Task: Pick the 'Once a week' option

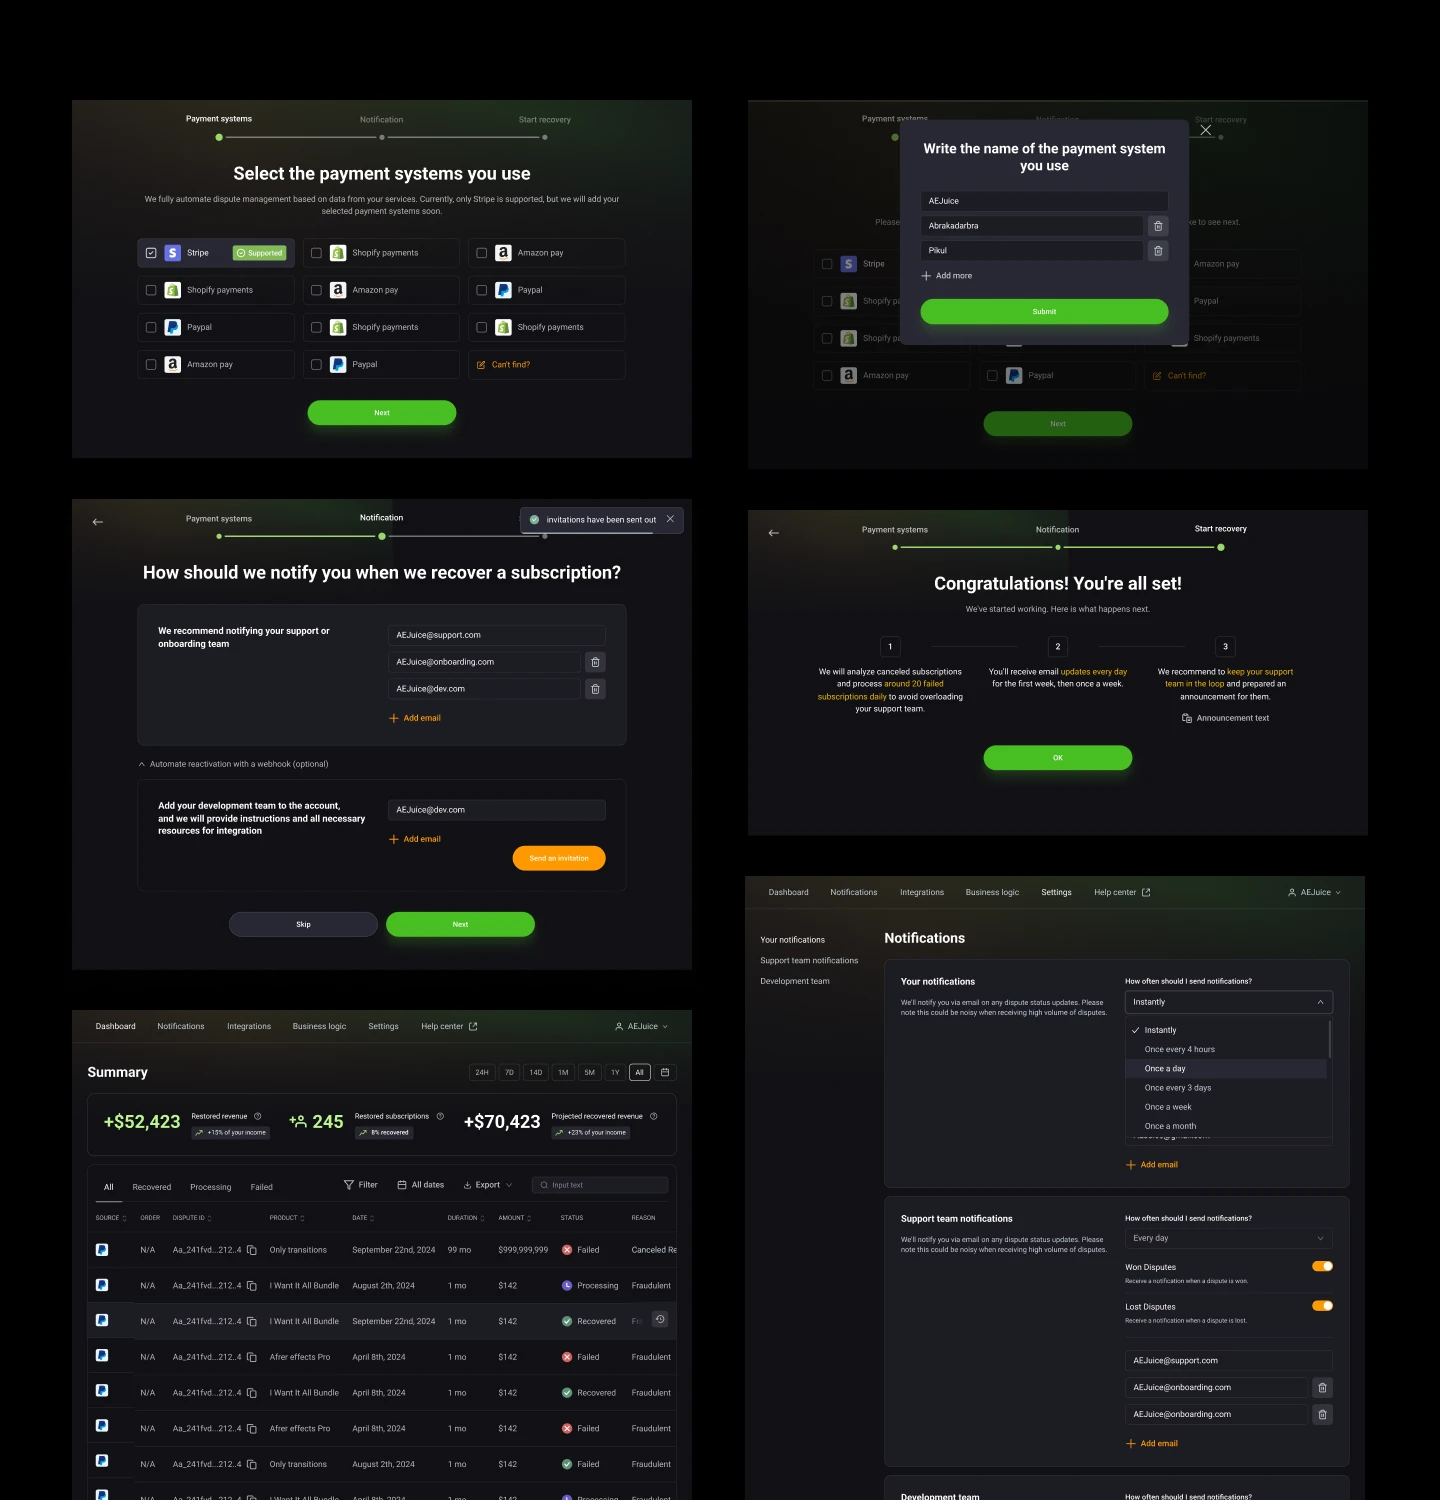Action: click(x=1227, y=1107)
